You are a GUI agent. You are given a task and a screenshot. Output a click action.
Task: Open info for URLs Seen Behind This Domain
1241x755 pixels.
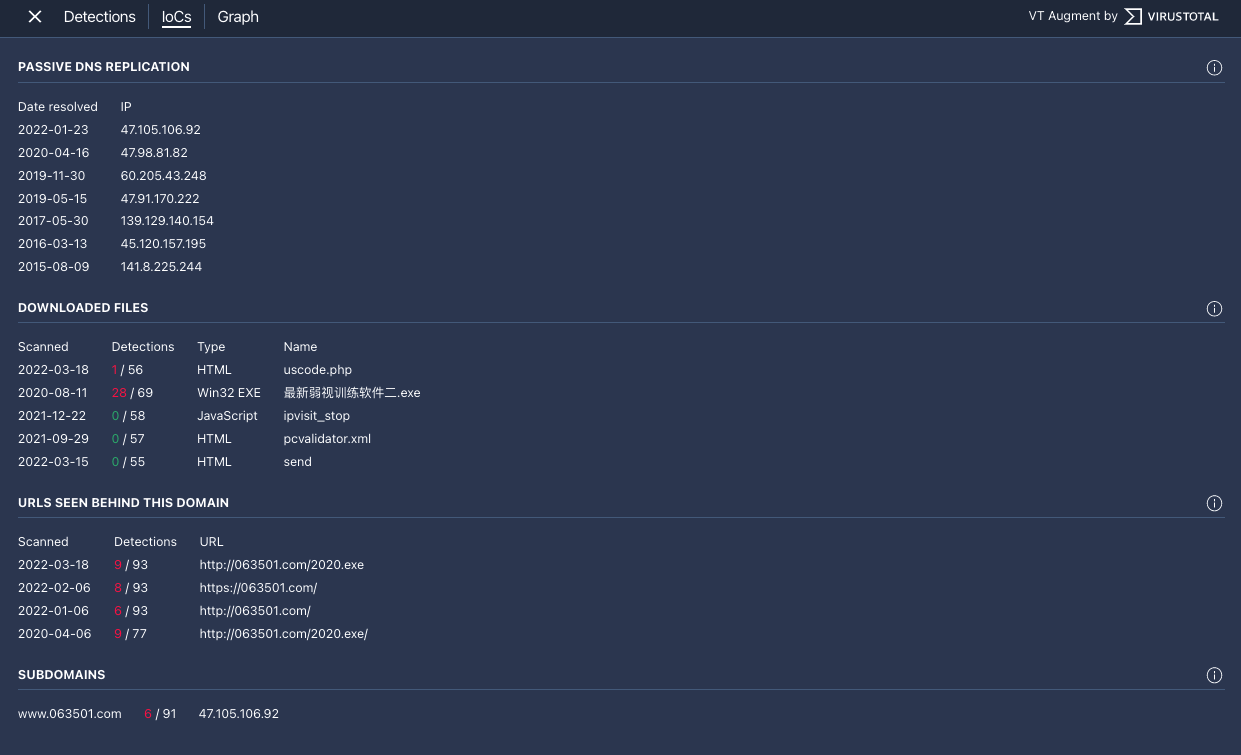click(1214, 503)
